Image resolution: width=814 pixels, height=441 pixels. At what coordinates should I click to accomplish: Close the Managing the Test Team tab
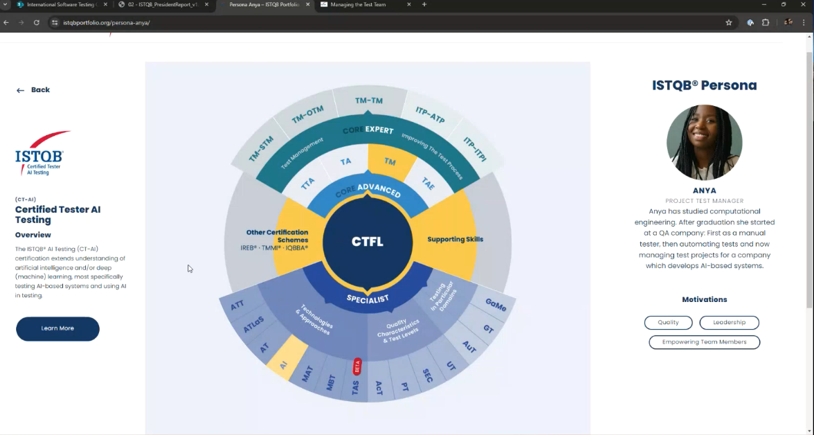[x=409, y=5]
